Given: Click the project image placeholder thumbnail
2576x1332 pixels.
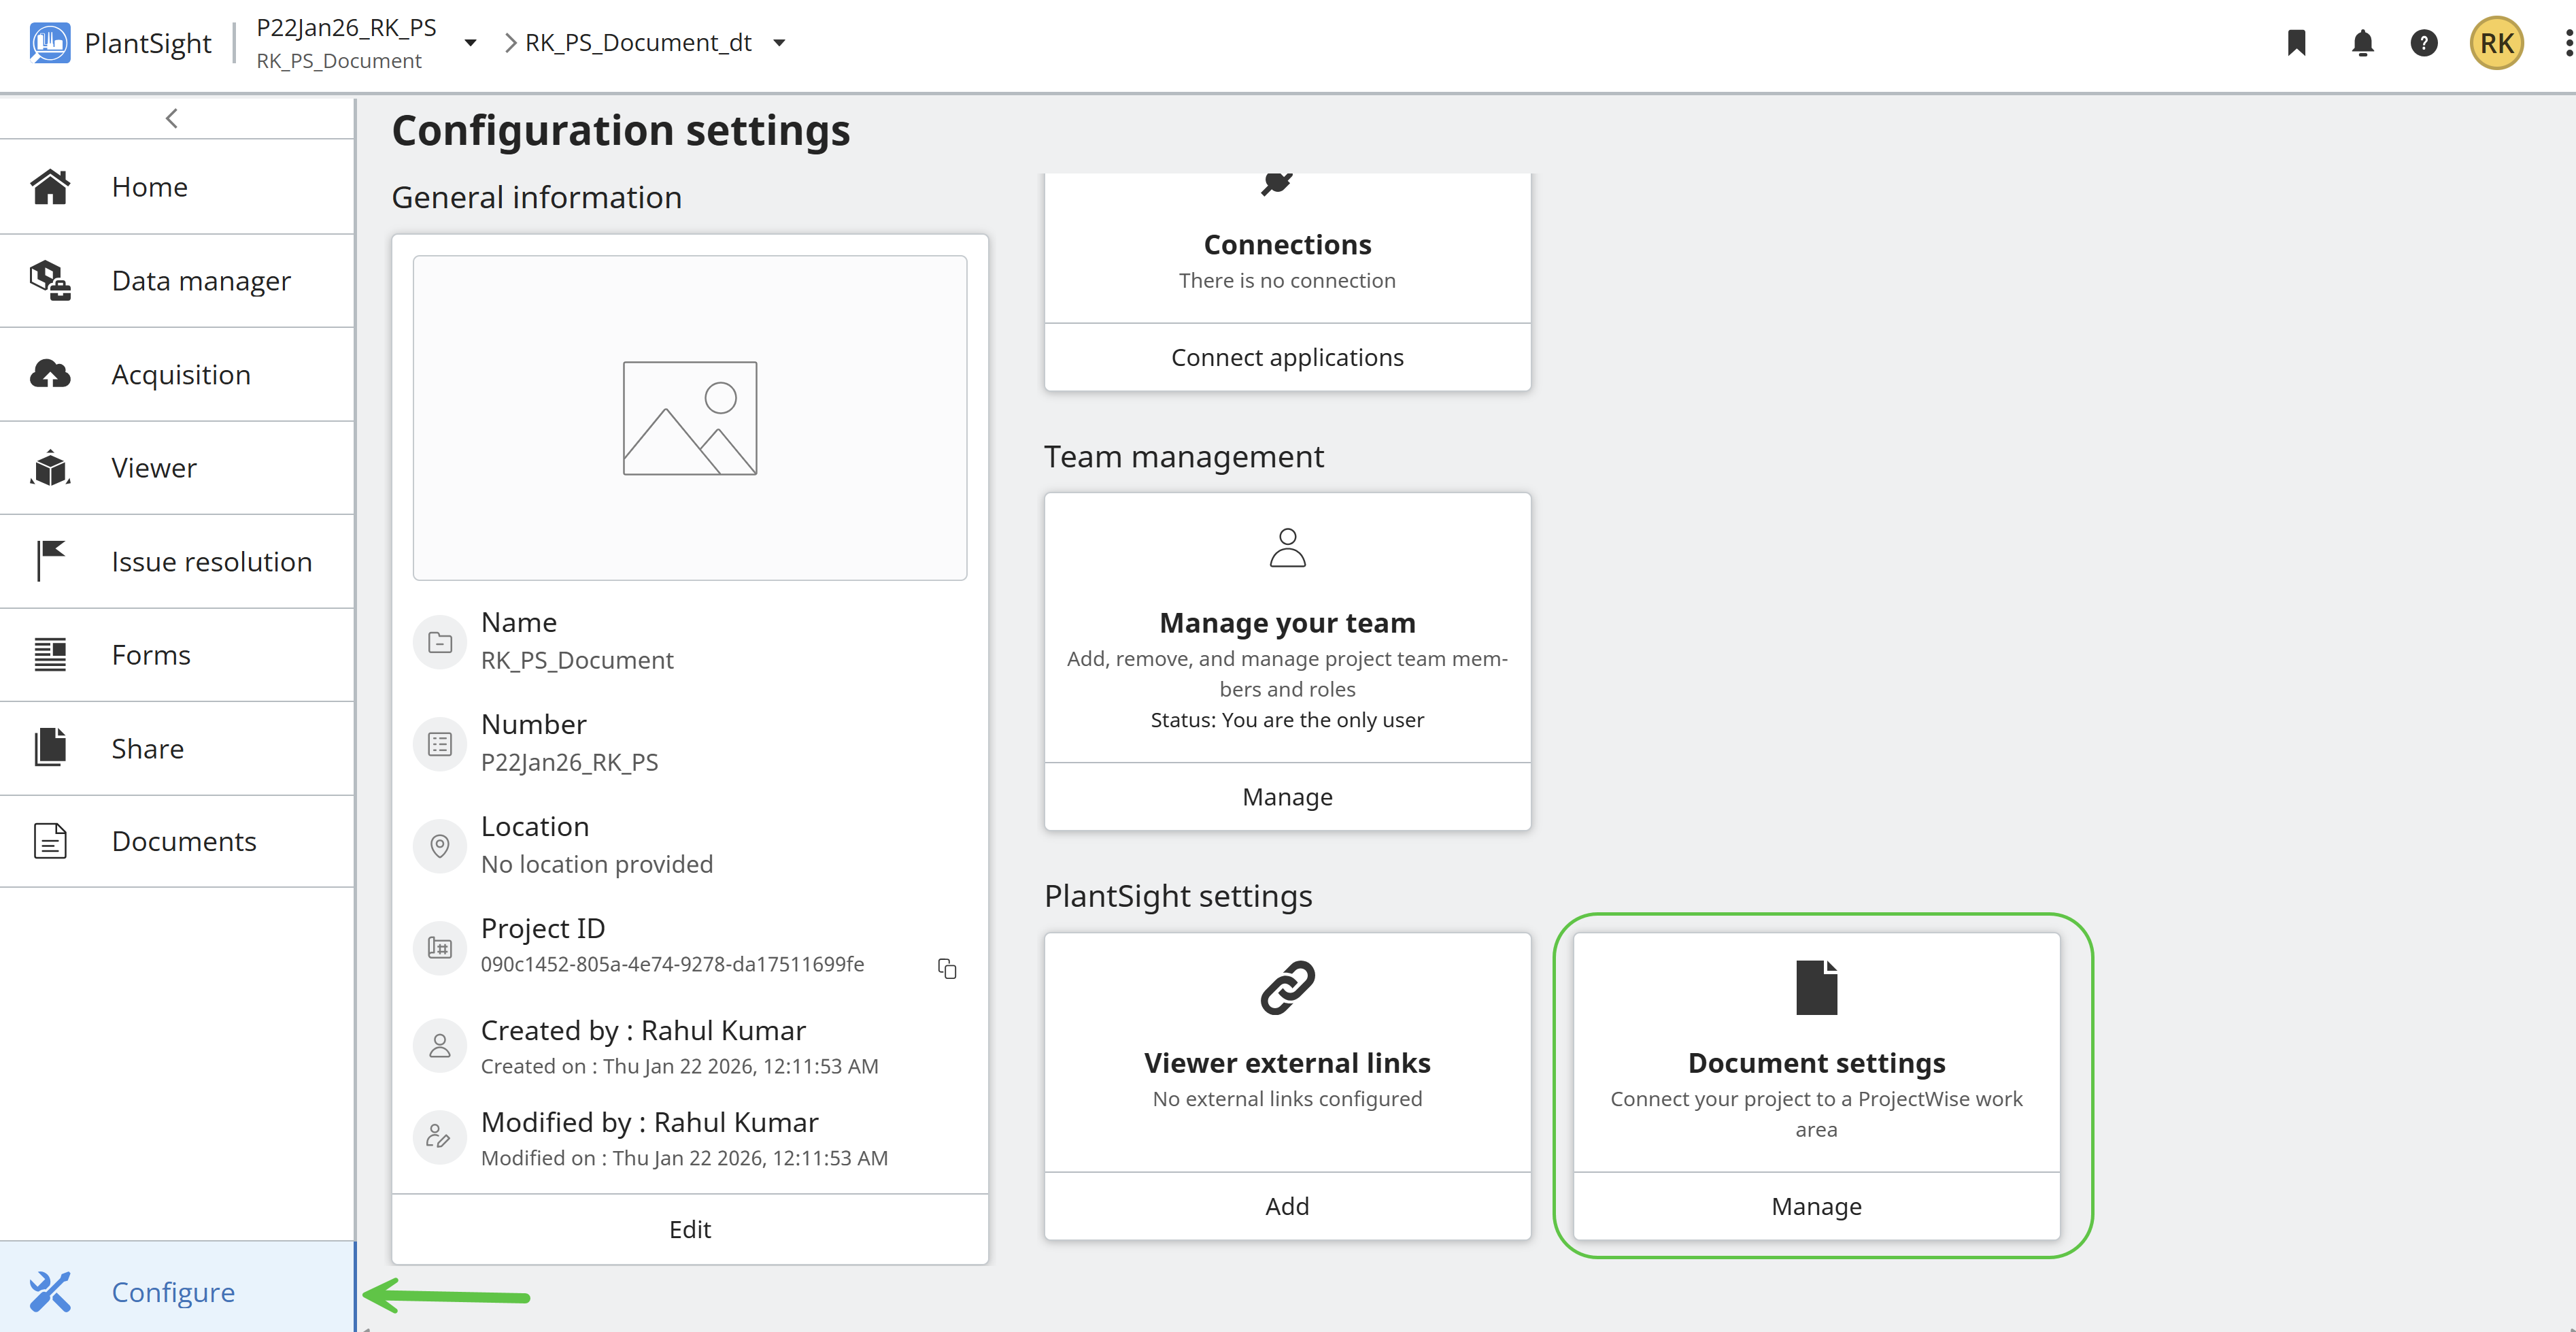Looking at the screenshot, I should tap(689, 418).
